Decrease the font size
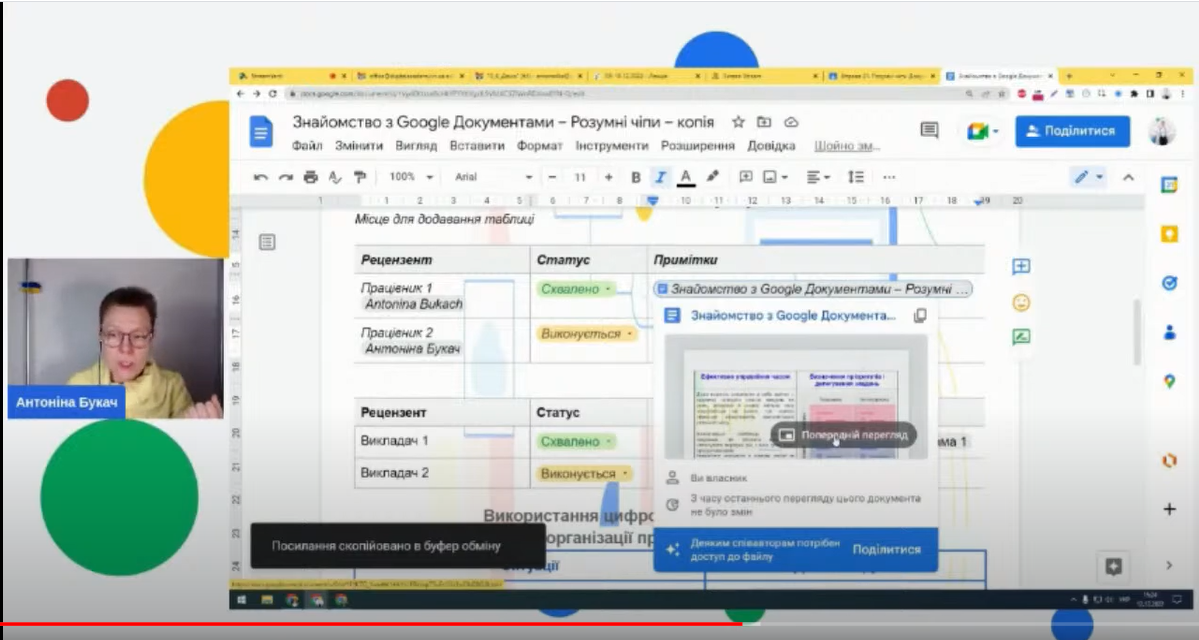 (x=552, y=177)
